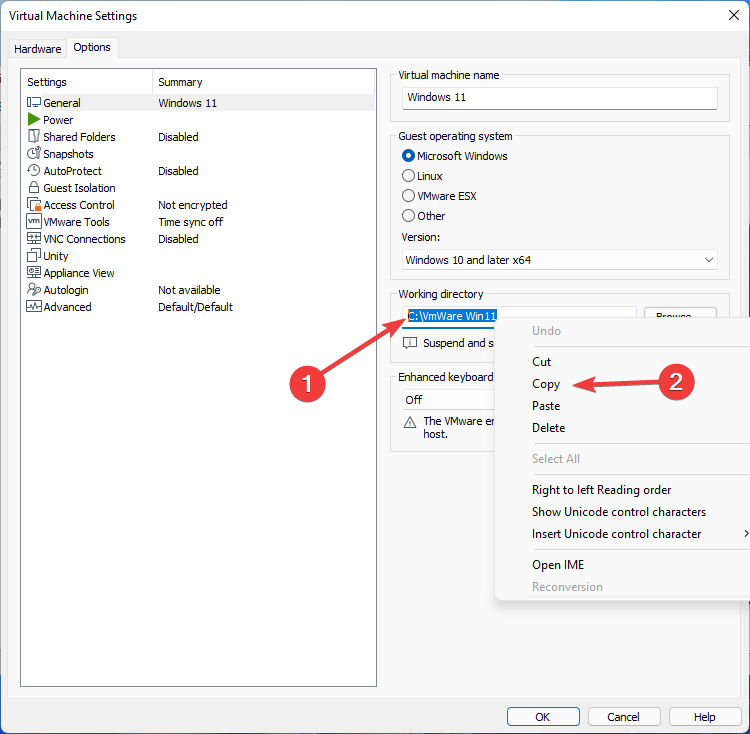Click the Snapshots clock icon

coord(33,153)
